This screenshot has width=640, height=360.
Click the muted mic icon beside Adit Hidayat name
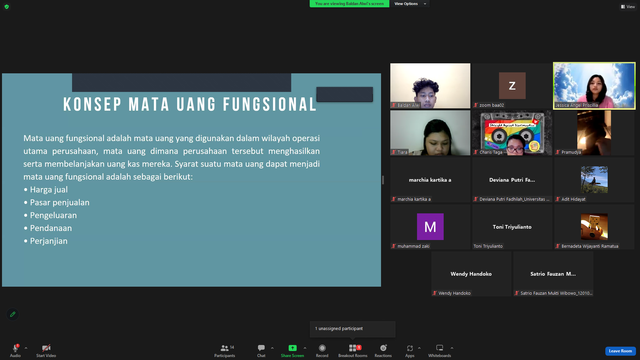coord(558,199)
